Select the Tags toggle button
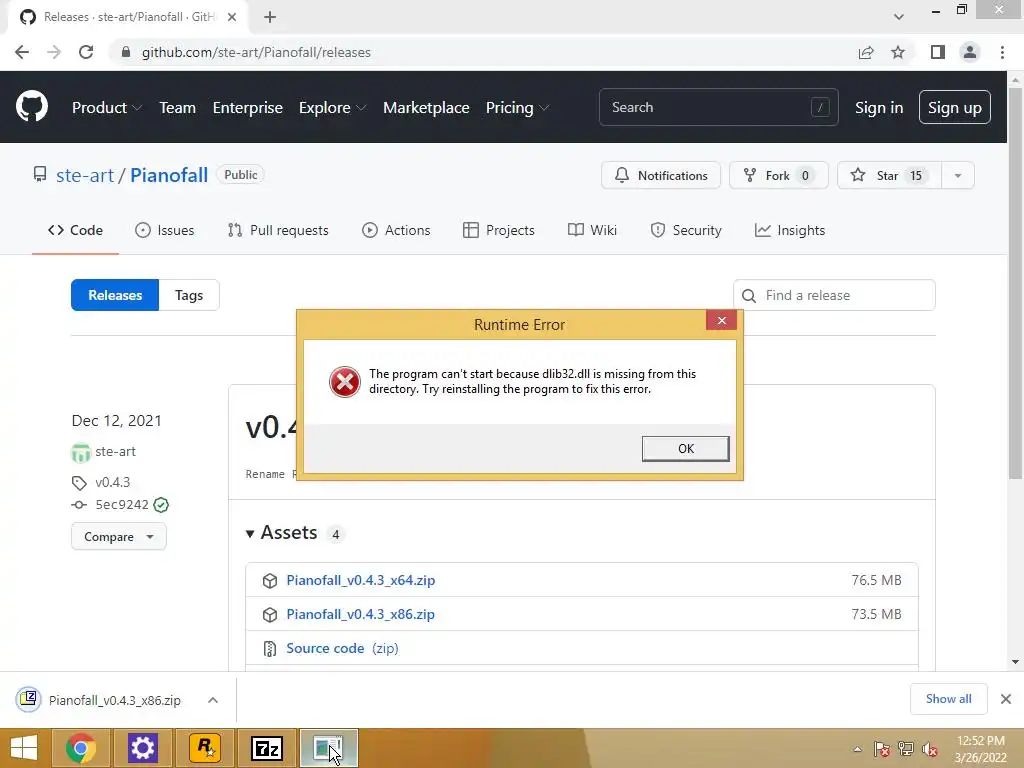The height and width of the screenshot is (768, 1024). click(189, 295)
